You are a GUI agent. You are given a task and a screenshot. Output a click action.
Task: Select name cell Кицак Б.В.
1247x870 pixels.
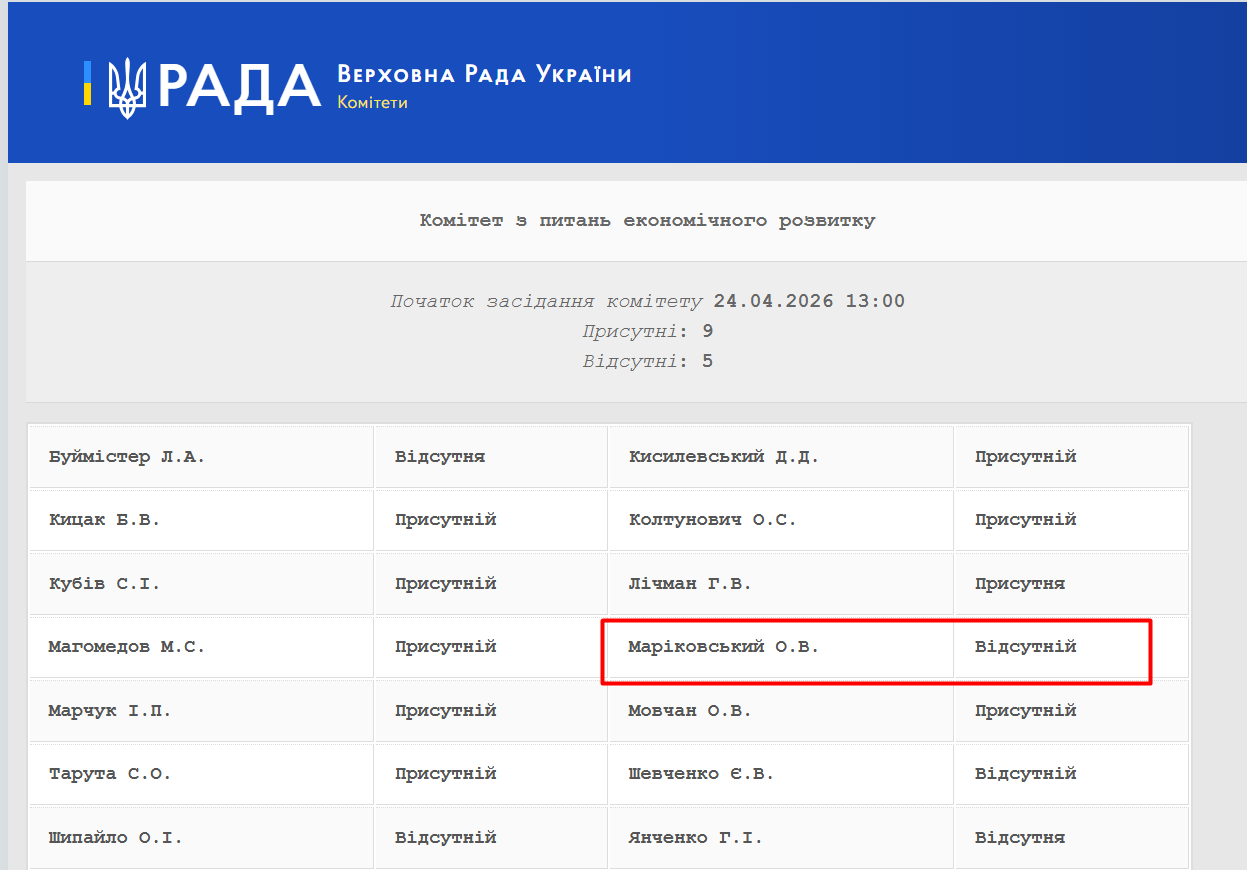201,520
